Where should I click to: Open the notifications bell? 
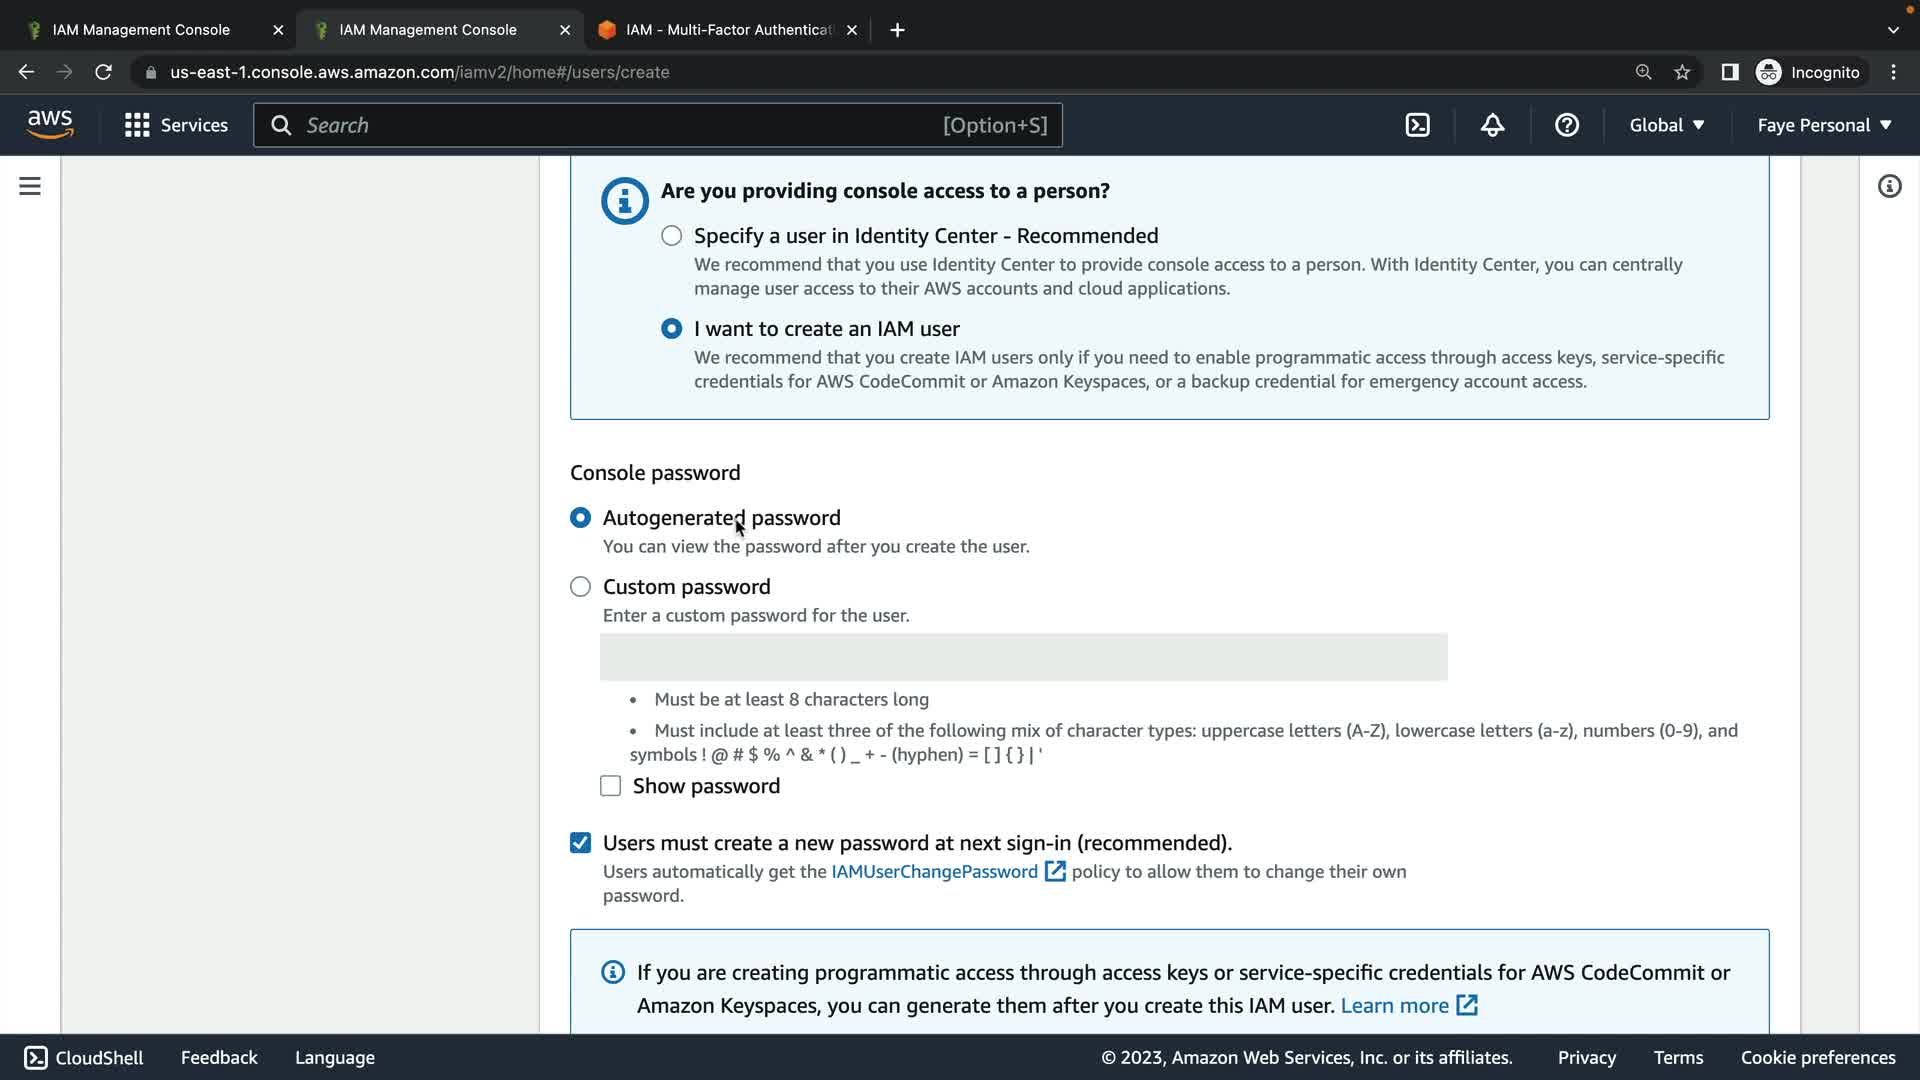point(1492,125)
